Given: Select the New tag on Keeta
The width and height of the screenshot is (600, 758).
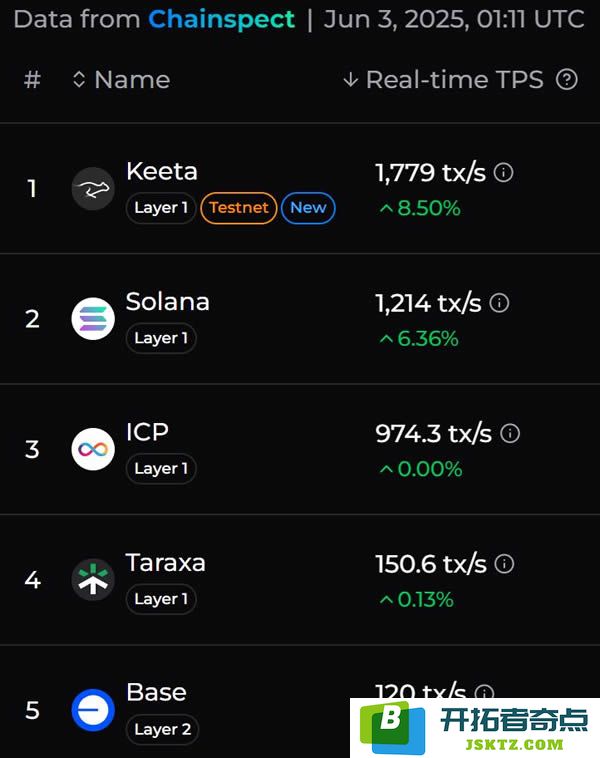Looking at the screenshot, I should 308,208.
